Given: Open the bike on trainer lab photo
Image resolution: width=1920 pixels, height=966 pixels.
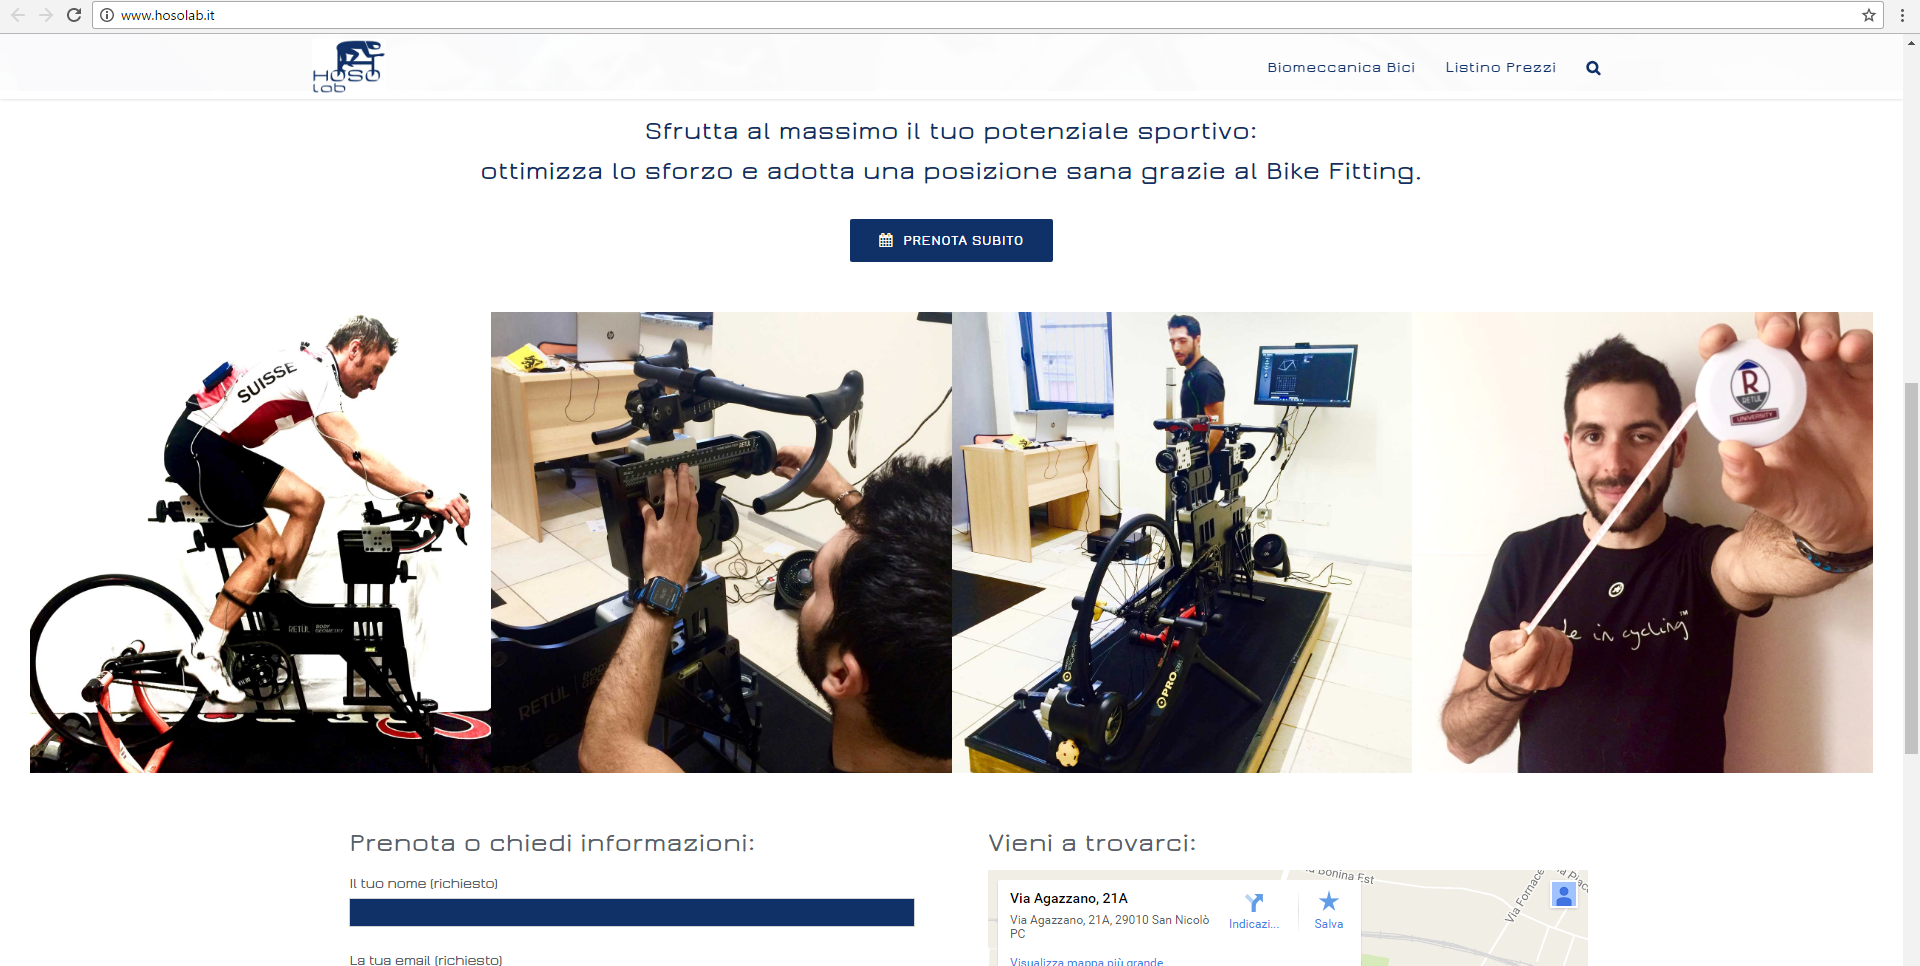Looking at the screenshot, I should coord(1182,542).
